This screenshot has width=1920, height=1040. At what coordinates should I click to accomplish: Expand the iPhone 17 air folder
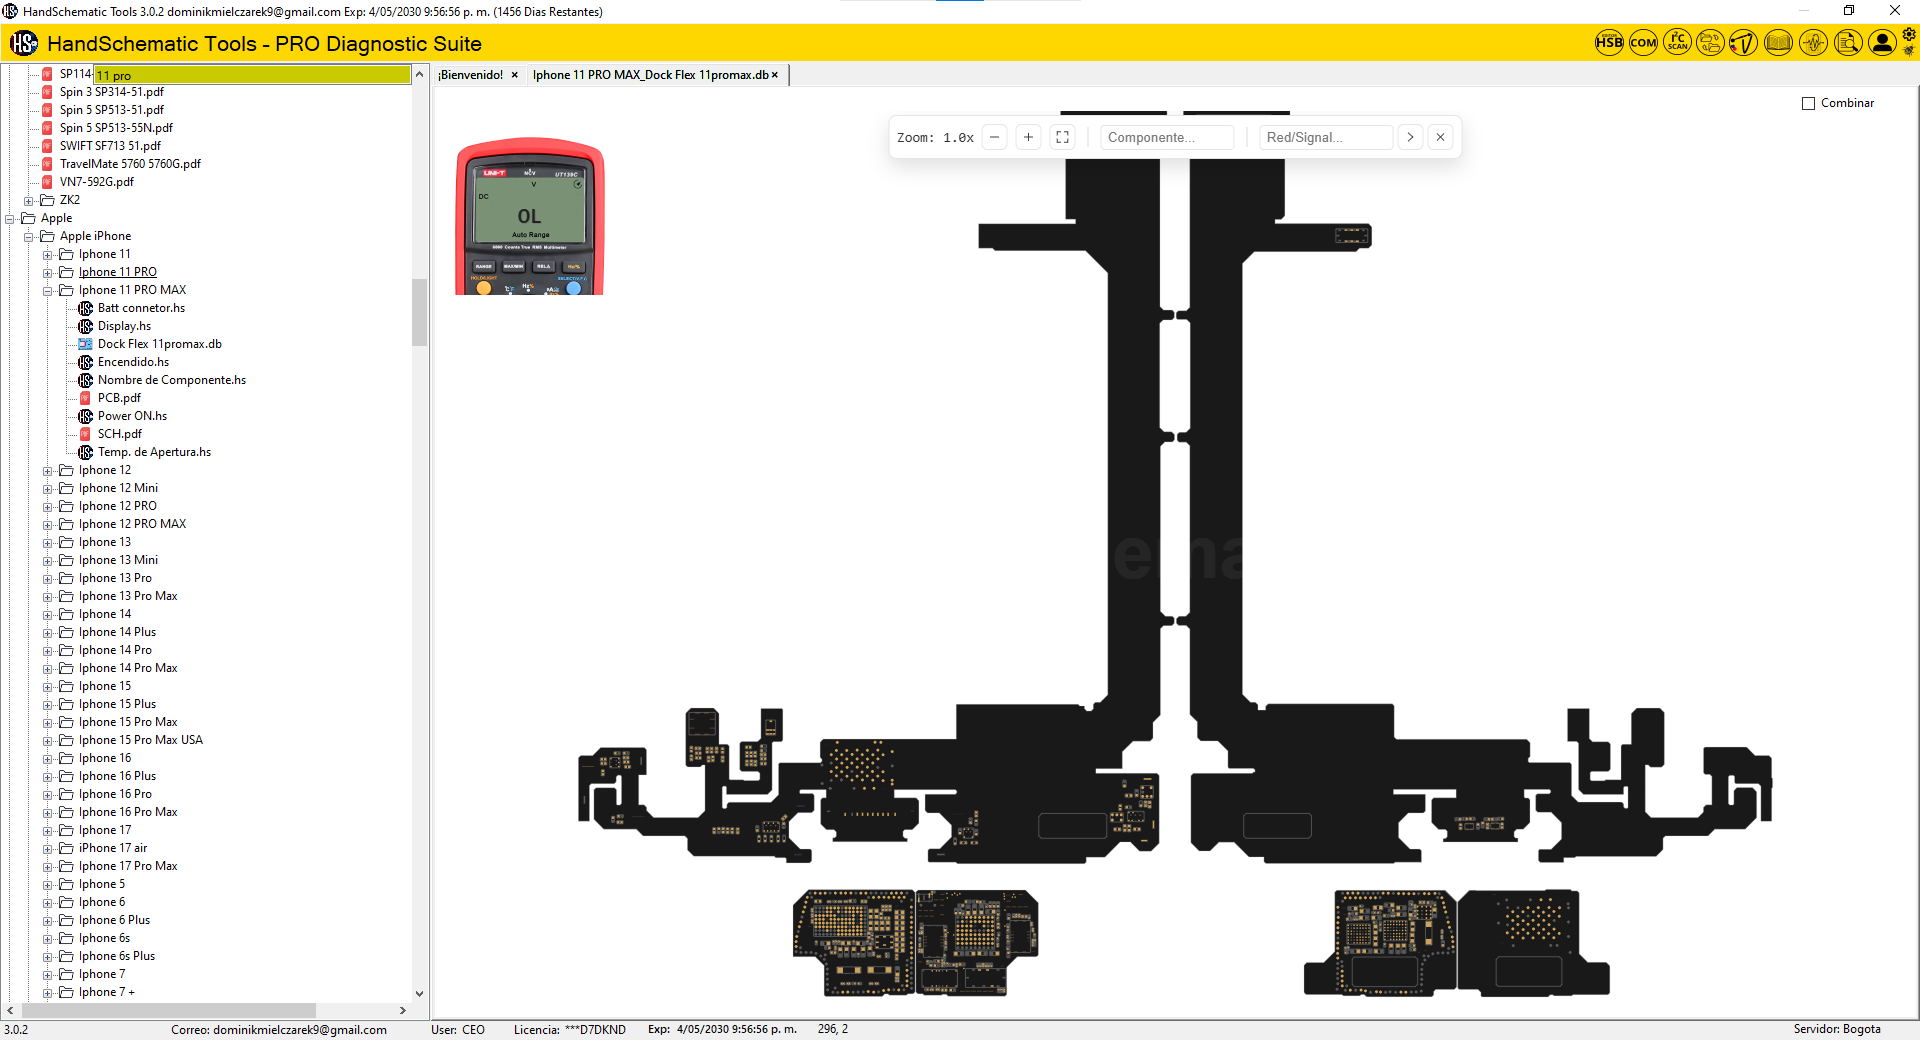[48, 849]
